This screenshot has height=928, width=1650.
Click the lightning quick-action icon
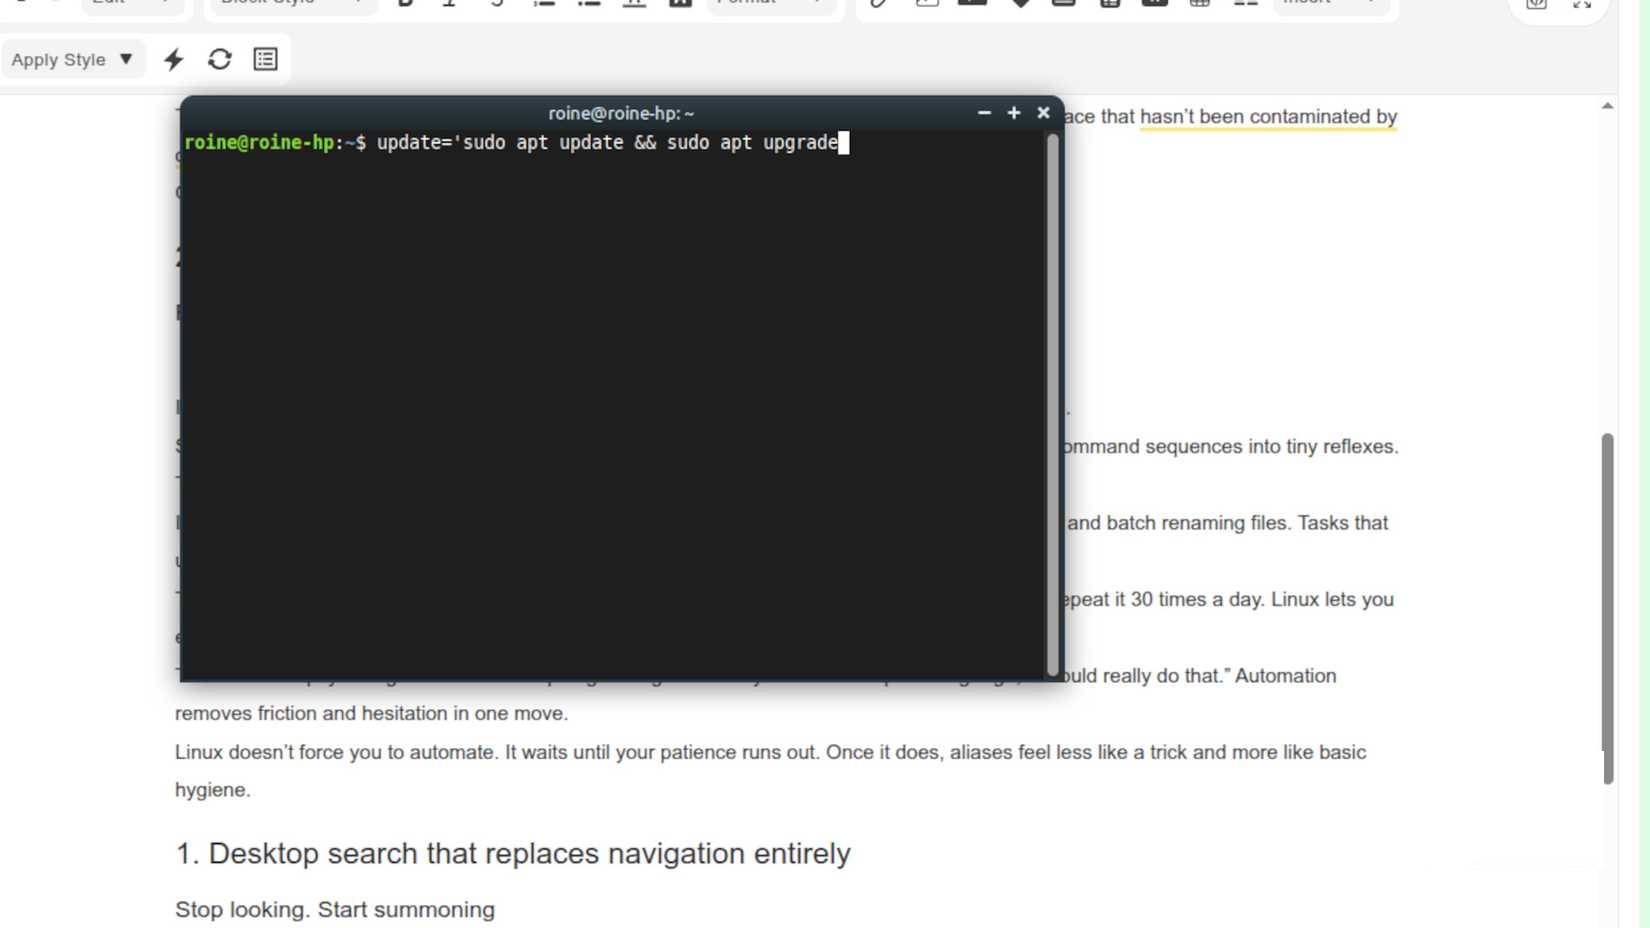click(x=173, y=59)
